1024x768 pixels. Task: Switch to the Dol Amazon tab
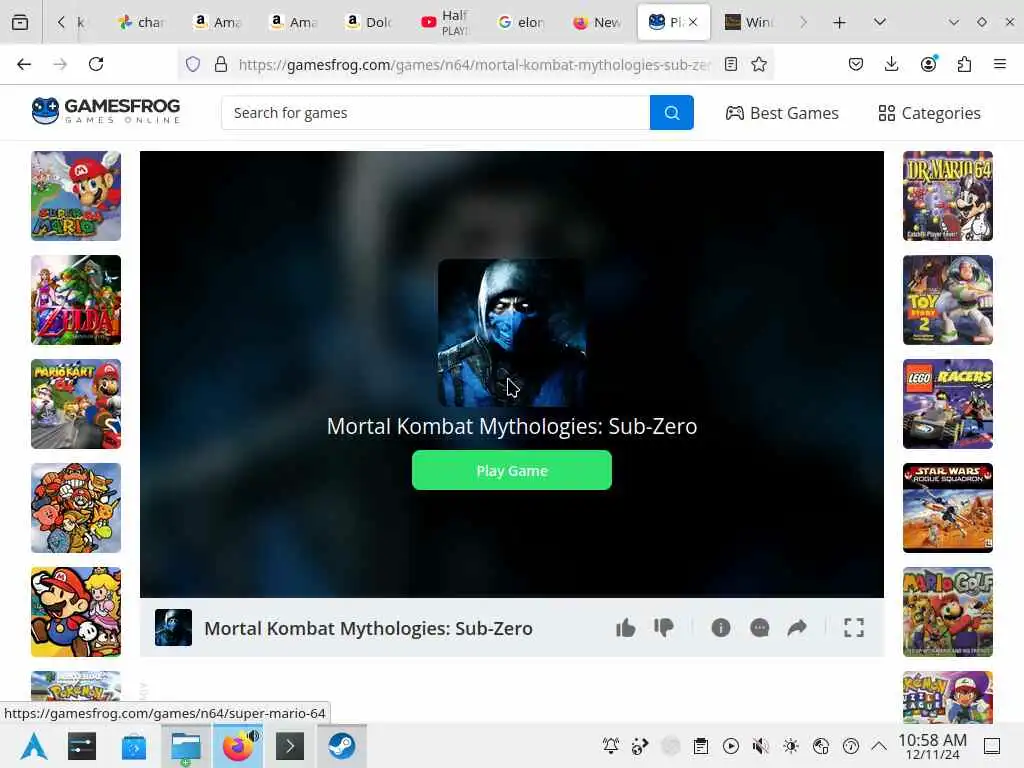coord(369,22)
